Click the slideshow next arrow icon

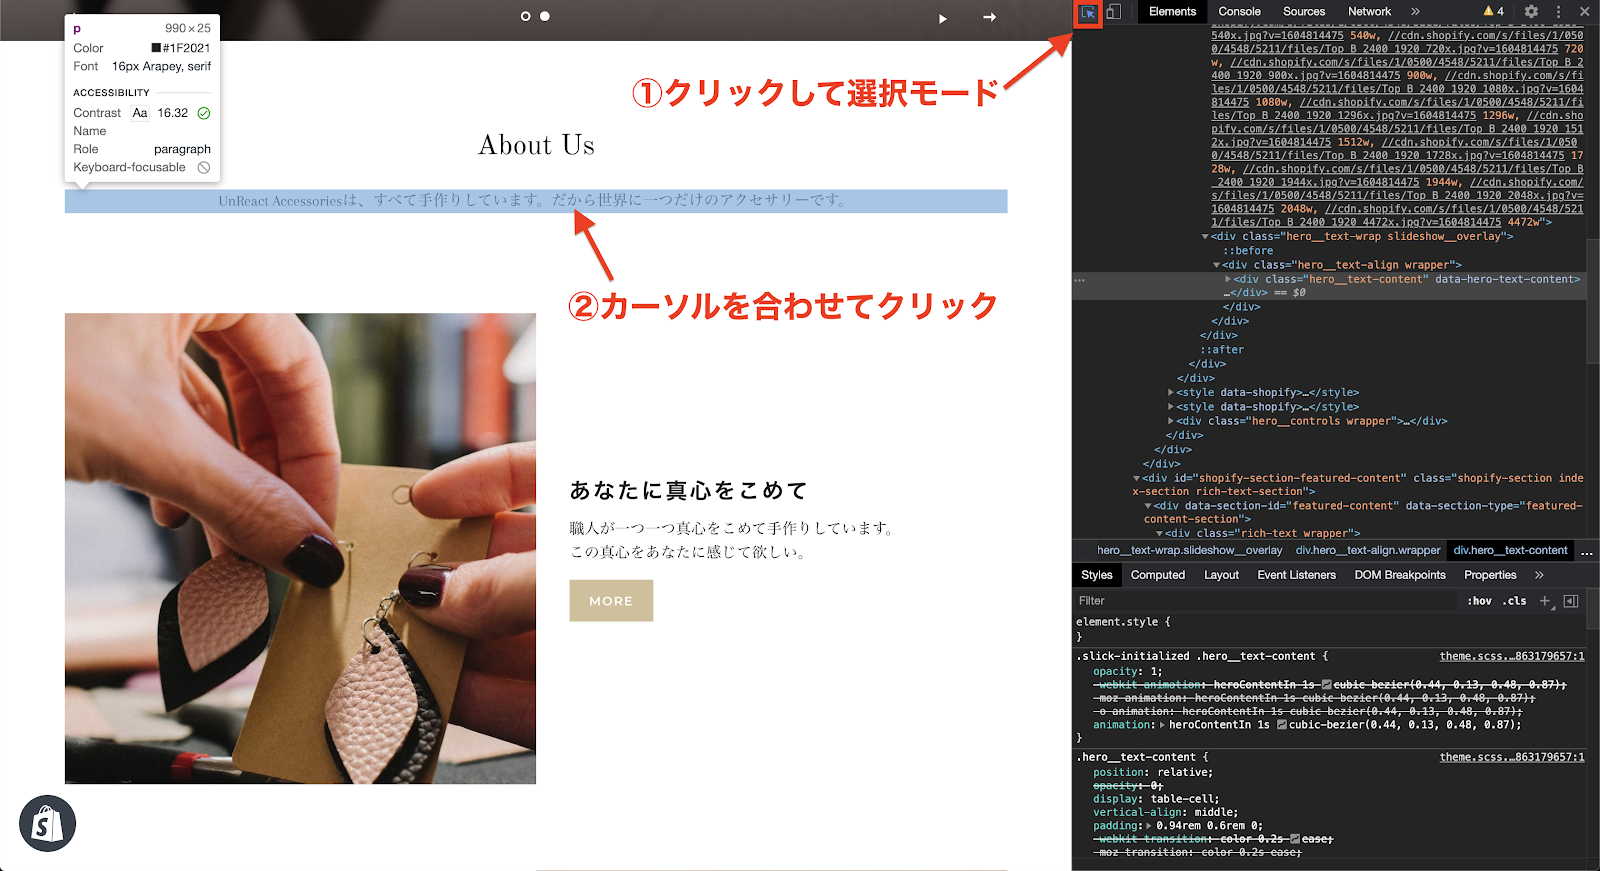989,17
